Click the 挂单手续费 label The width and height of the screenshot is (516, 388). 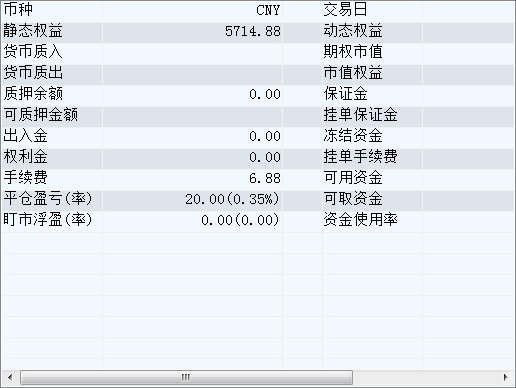361,157
